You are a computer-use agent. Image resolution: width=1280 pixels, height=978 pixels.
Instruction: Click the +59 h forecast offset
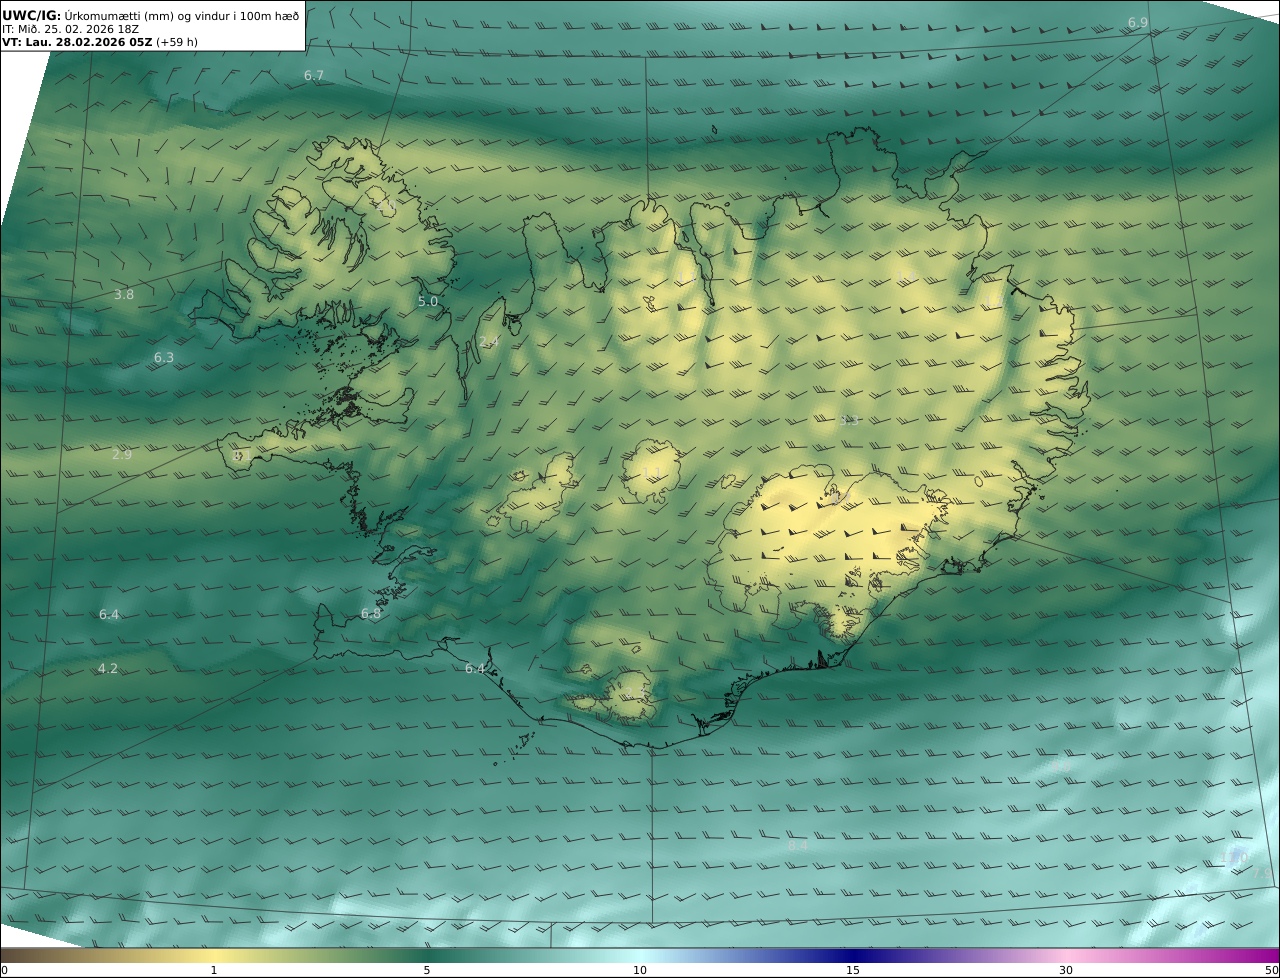[x=176, y=42]
